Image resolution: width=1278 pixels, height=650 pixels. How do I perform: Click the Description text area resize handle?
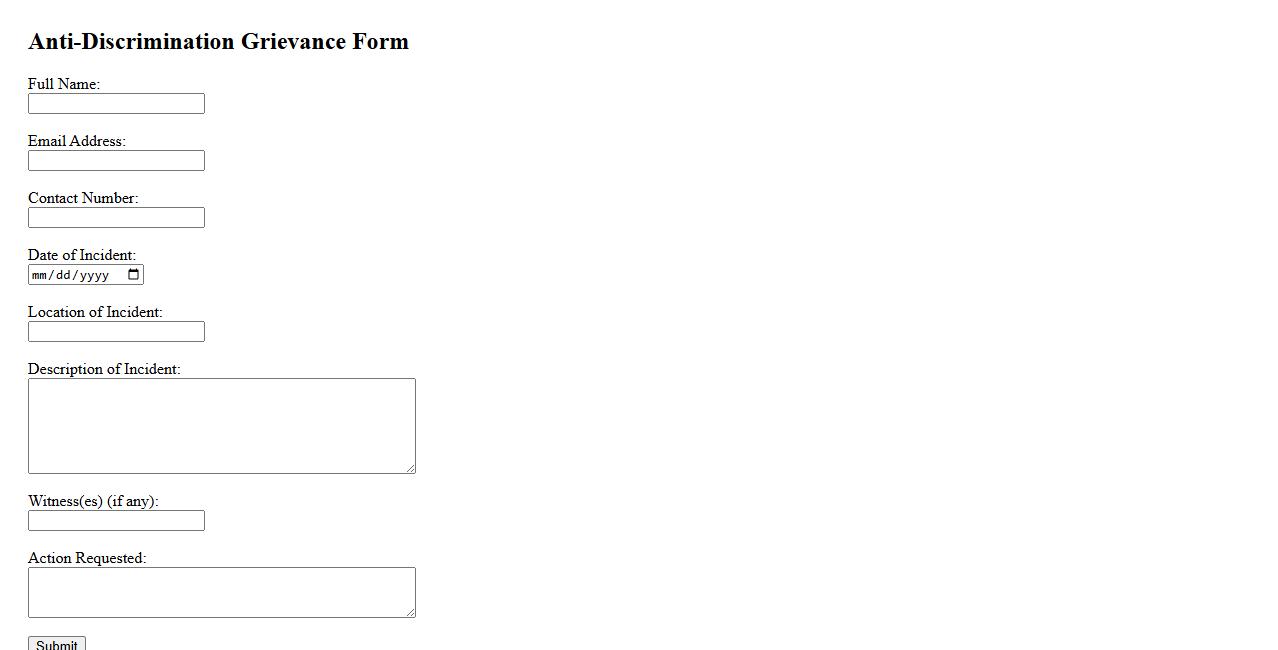[410, 468]
